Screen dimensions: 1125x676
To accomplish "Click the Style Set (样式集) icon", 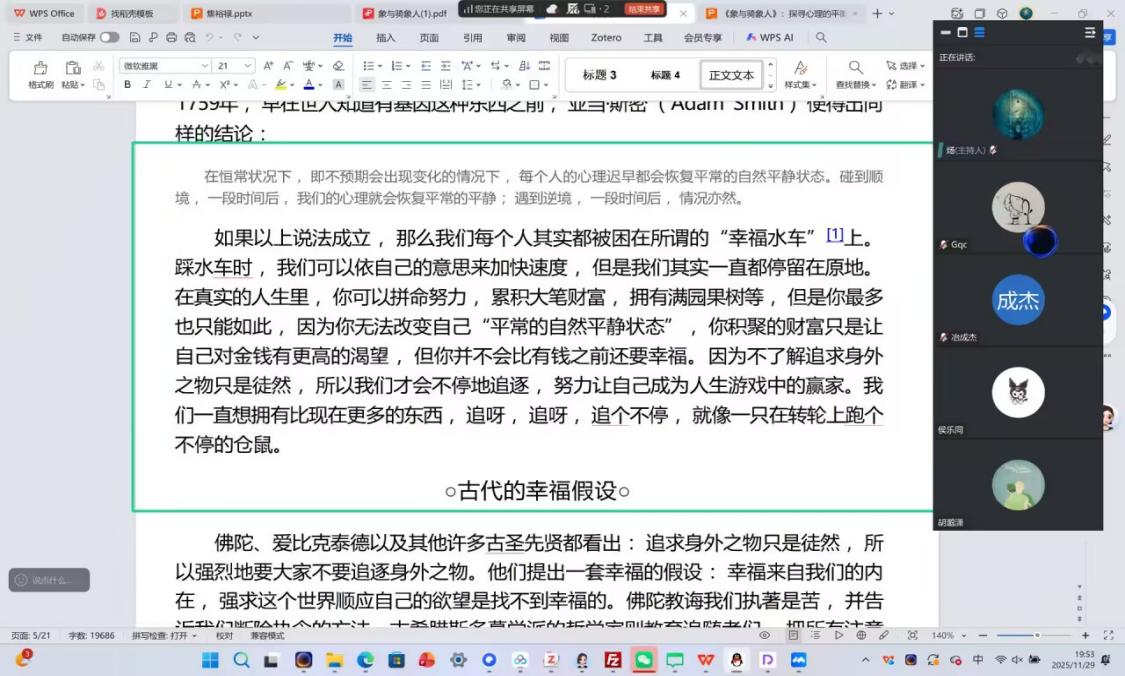I will [800, 74].
